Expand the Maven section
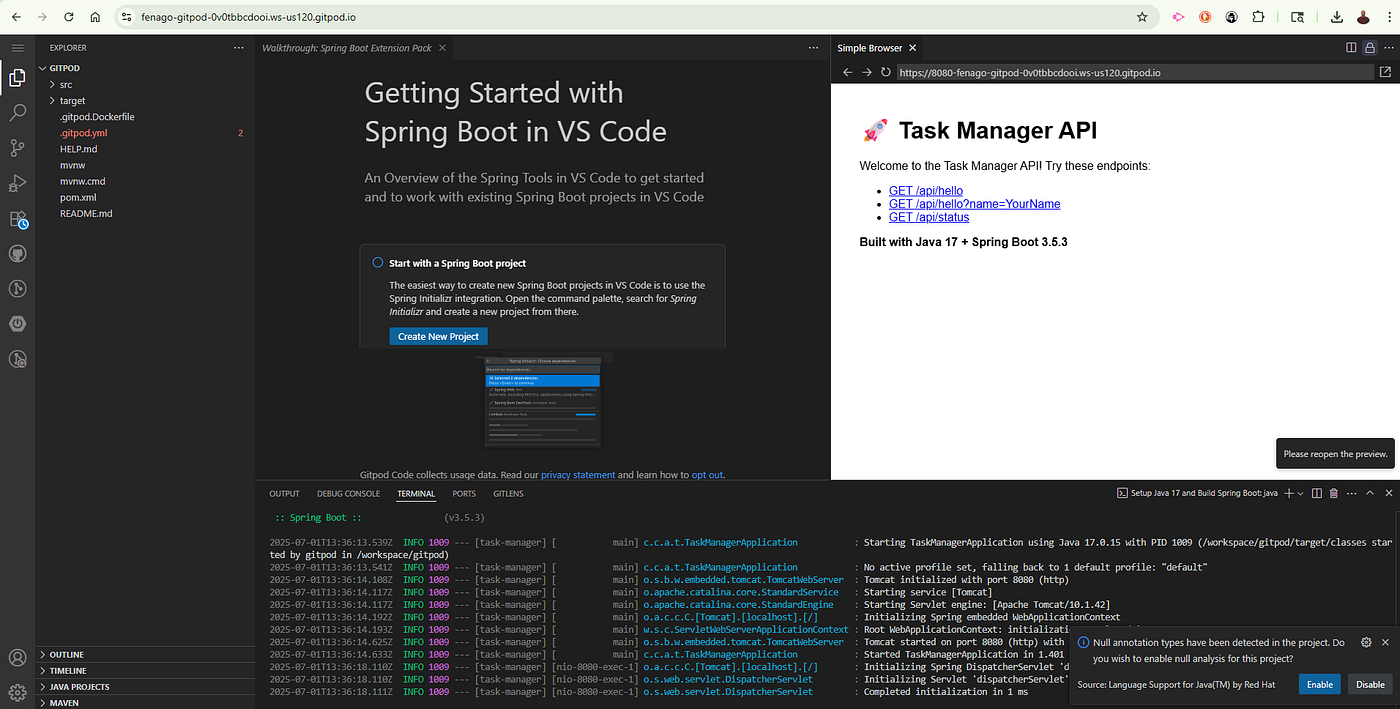The width and height of the screenshot is (1400, 709). [145, 702]
